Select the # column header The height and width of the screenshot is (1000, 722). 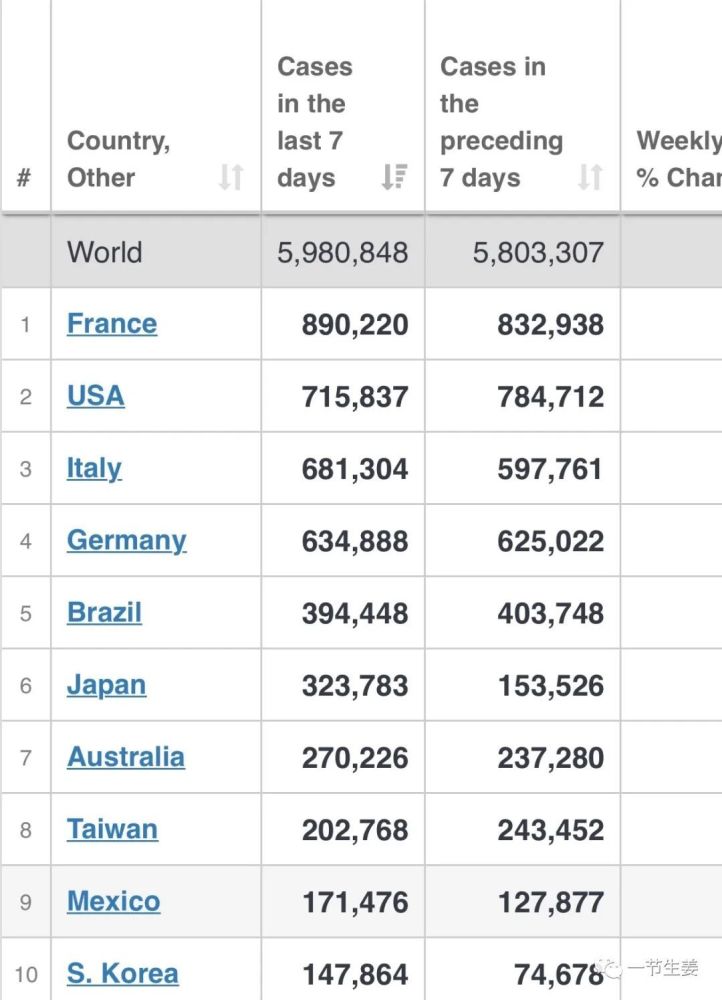click(24, 177)
